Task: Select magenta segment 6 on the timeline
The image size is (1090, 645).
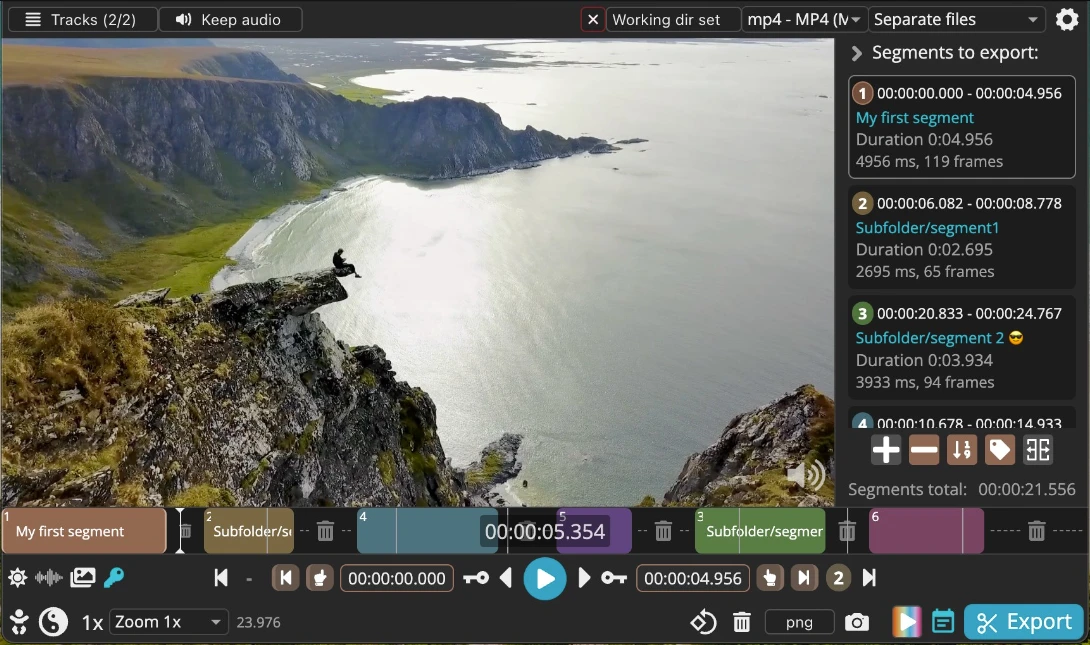Action: pos(926,531)
